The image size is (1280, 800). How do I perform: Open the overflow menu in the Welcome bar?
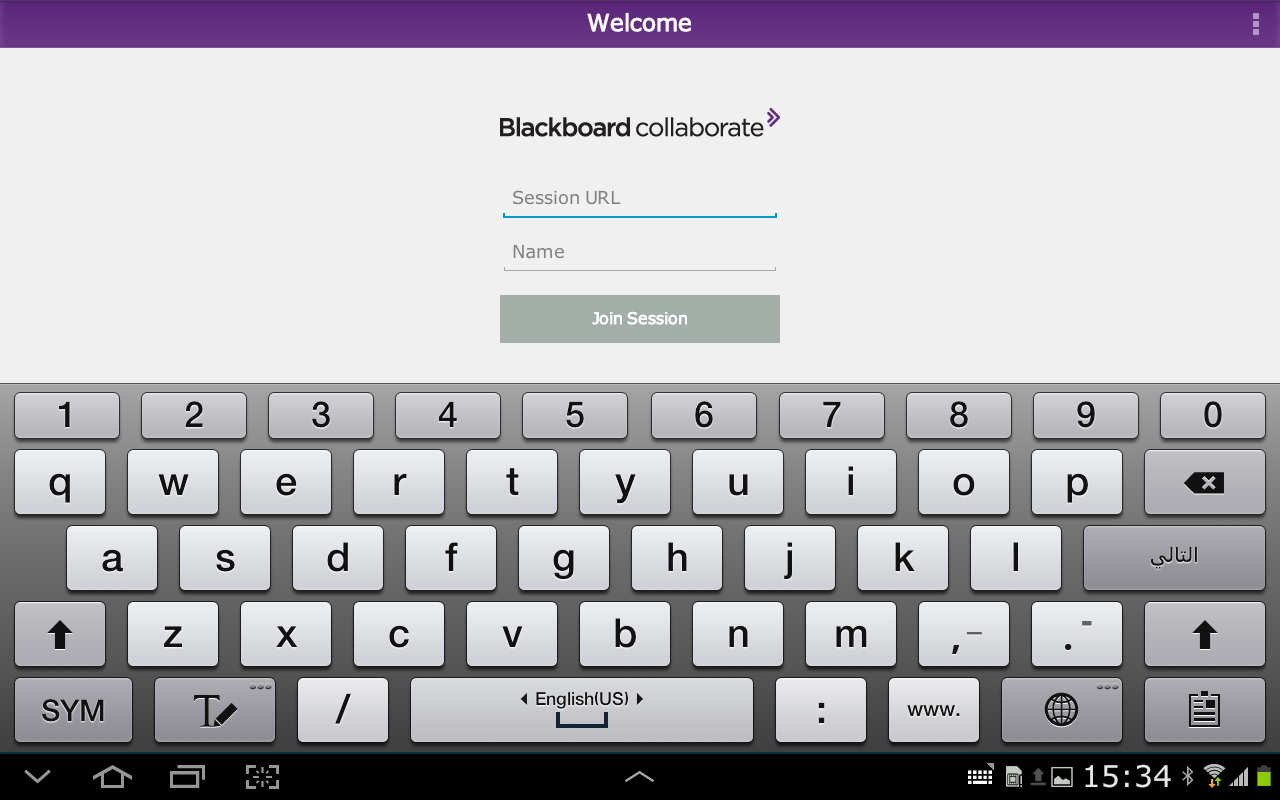1255,24
